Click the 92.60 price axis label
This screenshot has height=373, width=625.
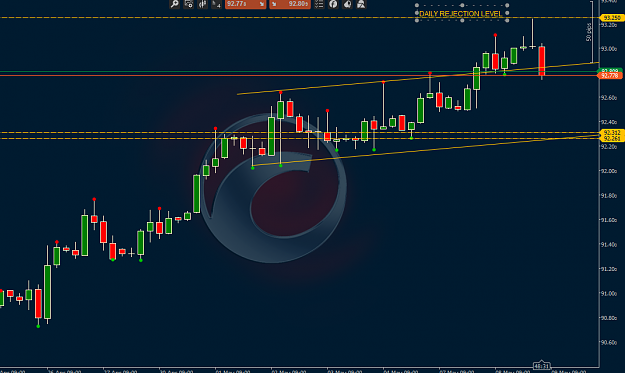(x=609, y=98)
